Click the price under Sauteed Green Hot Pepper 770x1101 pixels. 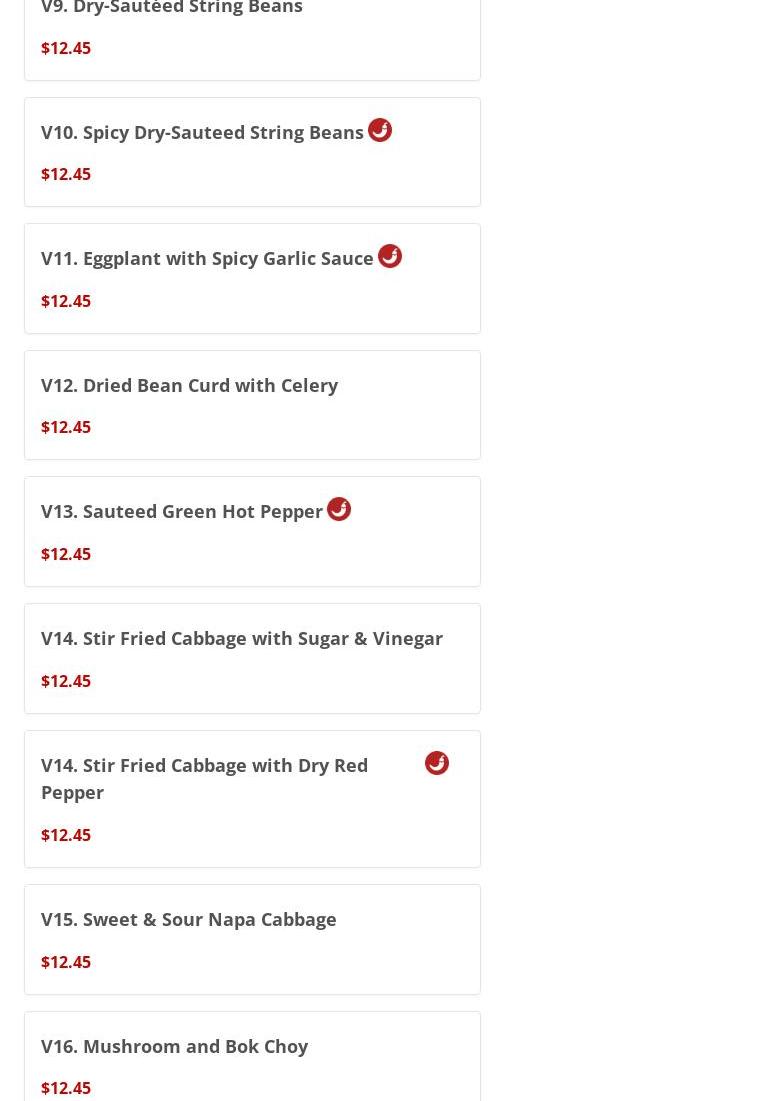(66, 554)
